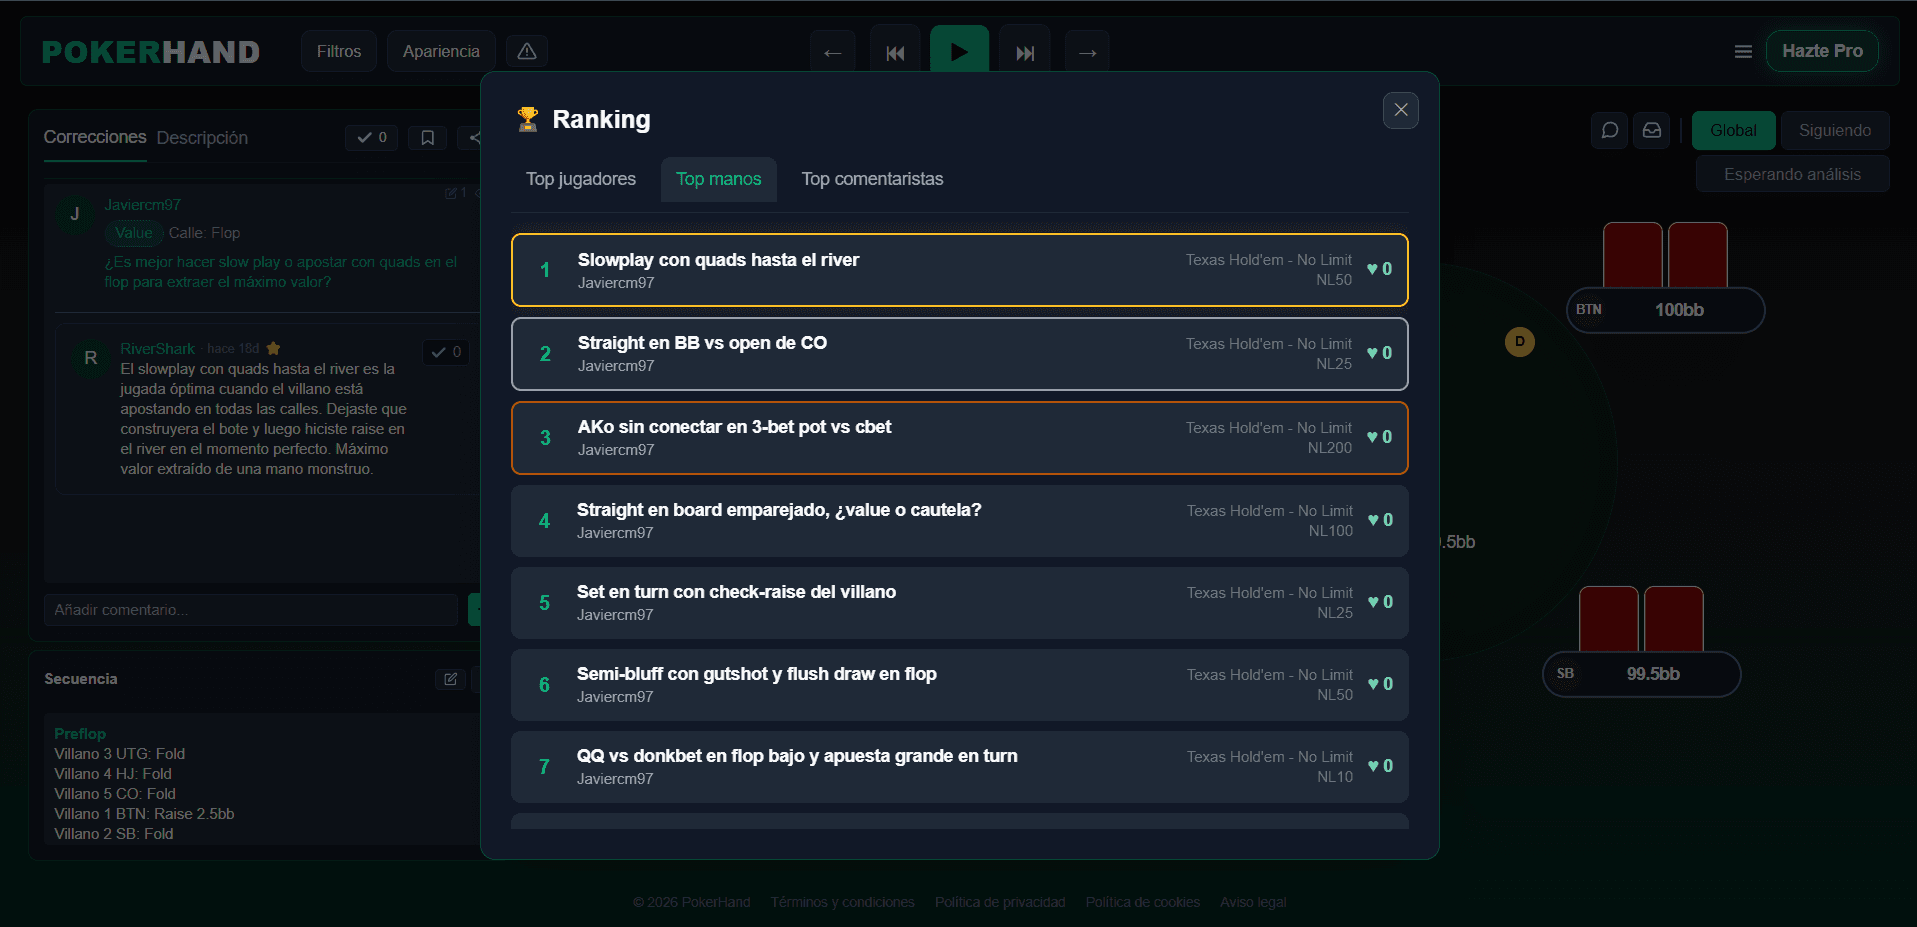The height and width of the screenshot is (927, 1917).
Task: Focus the Añadir comentario field
Action: 251,610
